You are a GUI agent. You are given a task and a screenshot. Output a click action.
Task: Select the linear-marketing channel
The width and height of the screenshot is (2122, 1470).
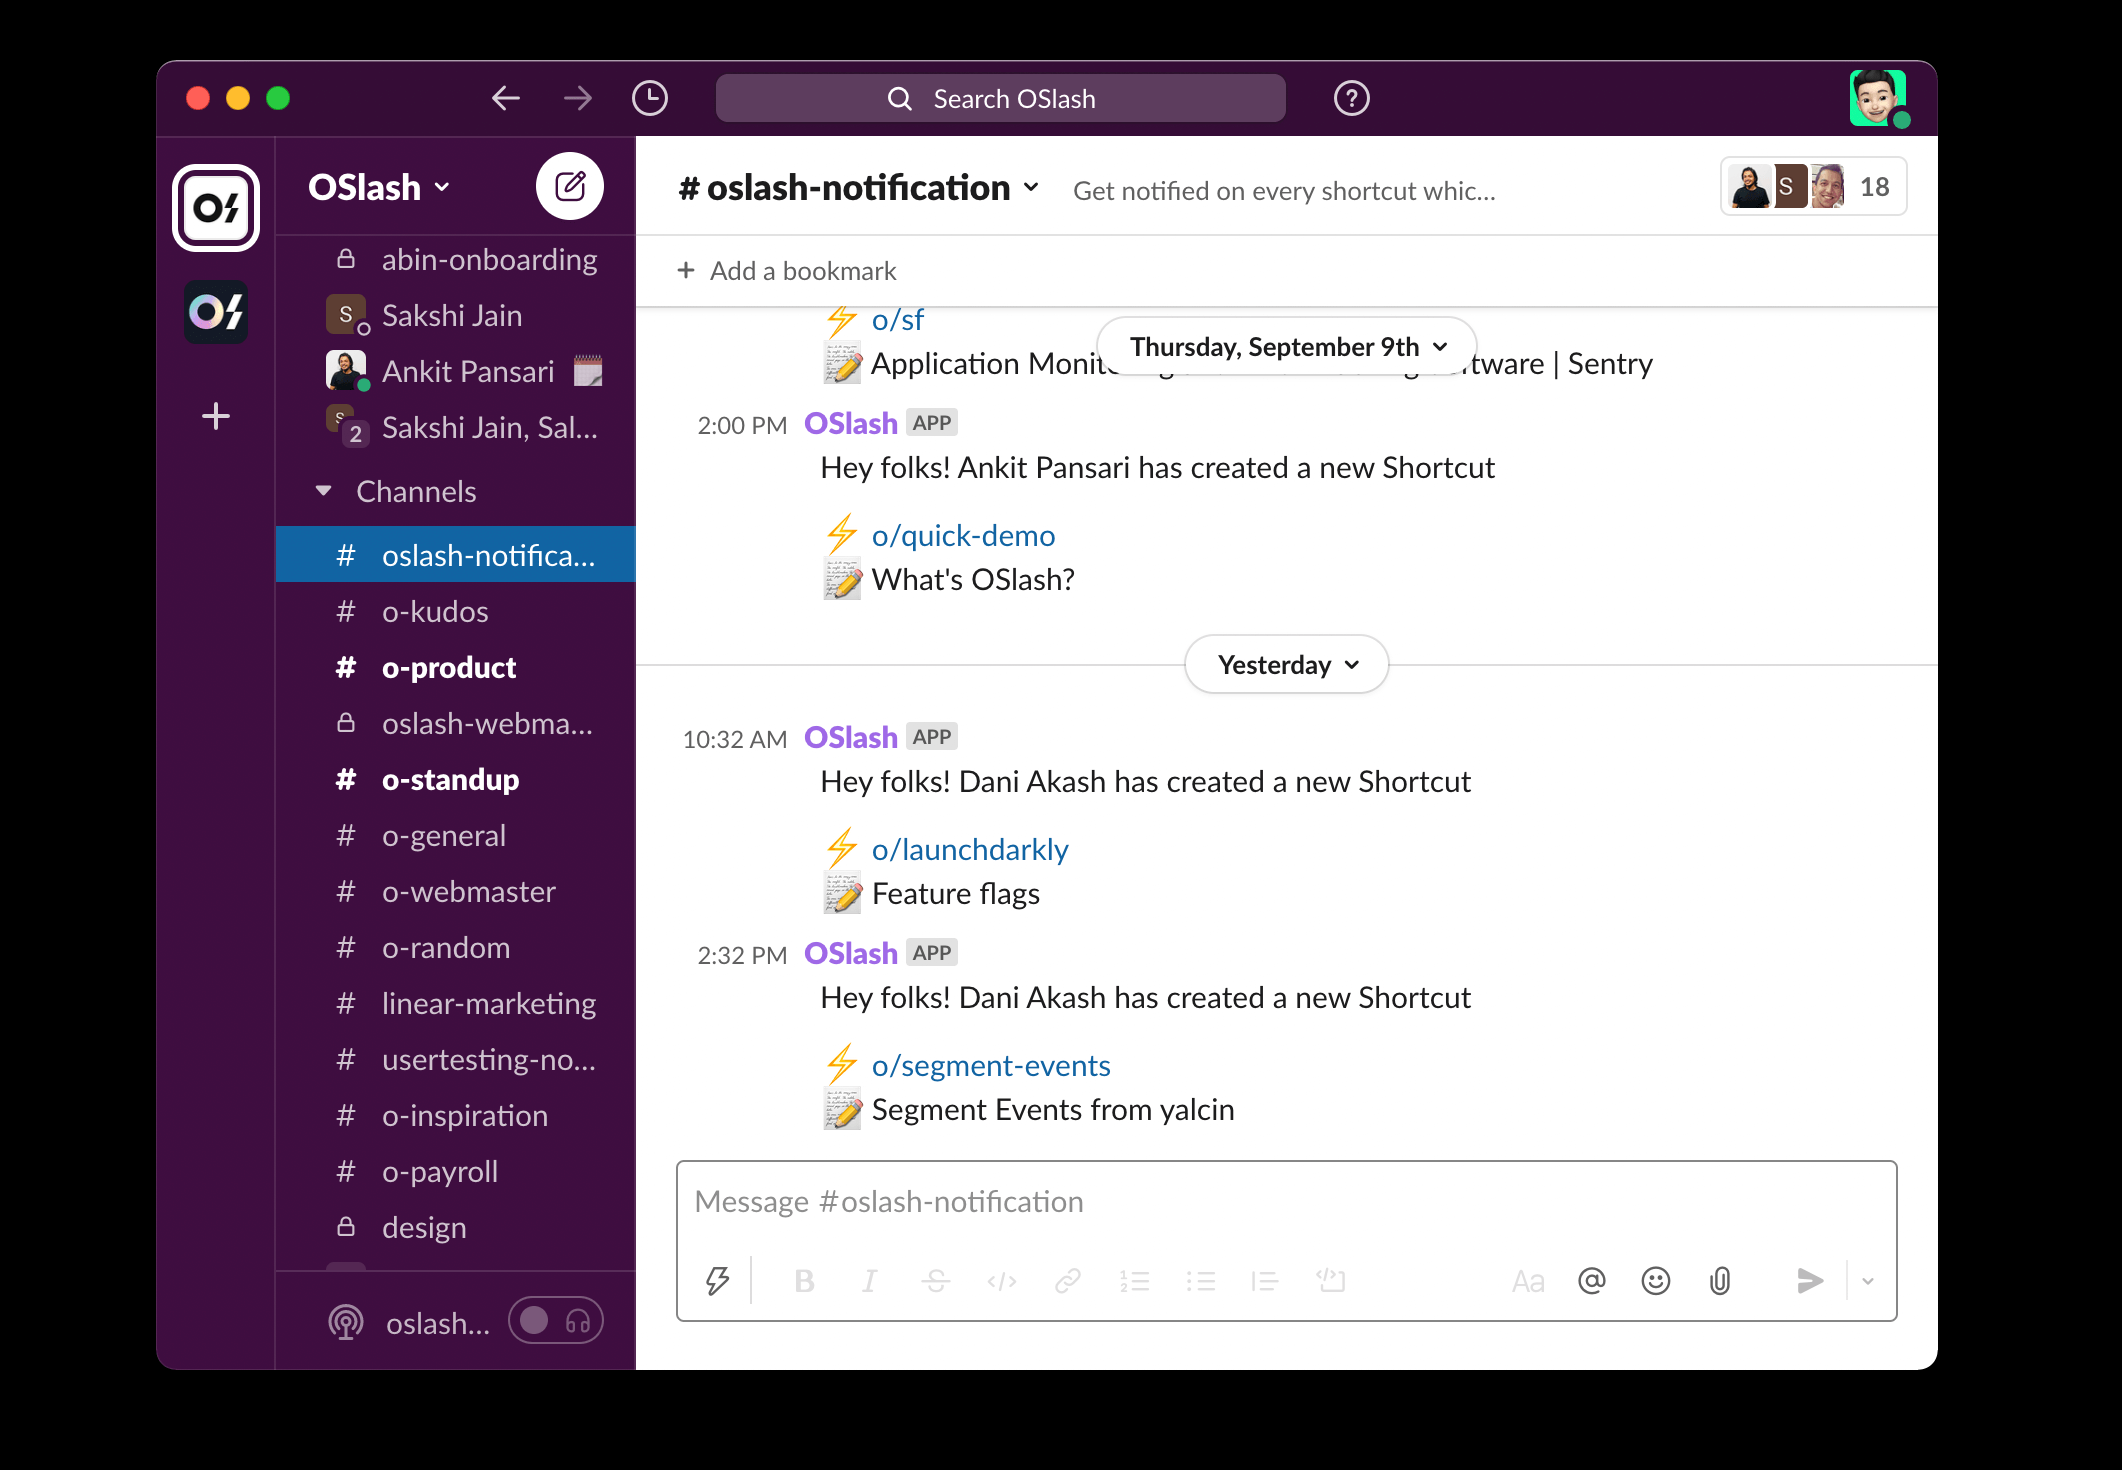click(456, 1004)
